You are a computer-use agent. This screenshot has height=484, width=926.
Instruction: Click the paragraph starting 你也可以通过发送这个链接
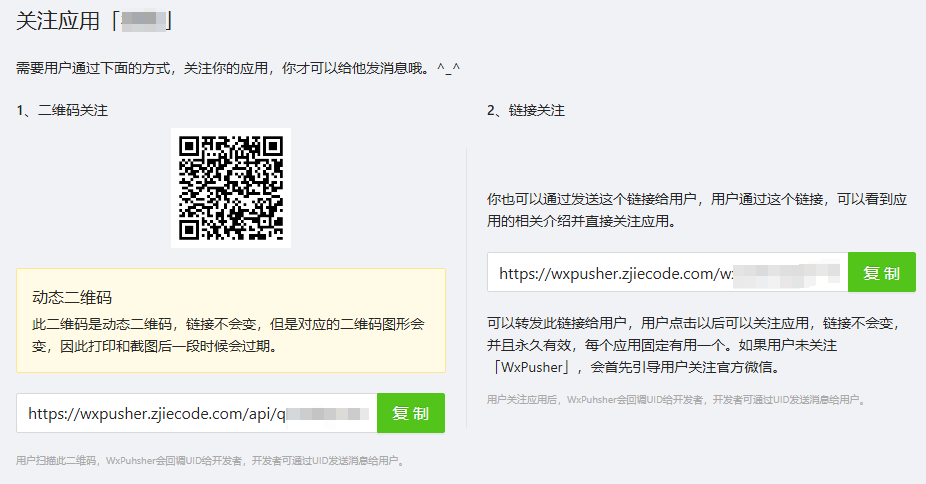click(695, 210)
